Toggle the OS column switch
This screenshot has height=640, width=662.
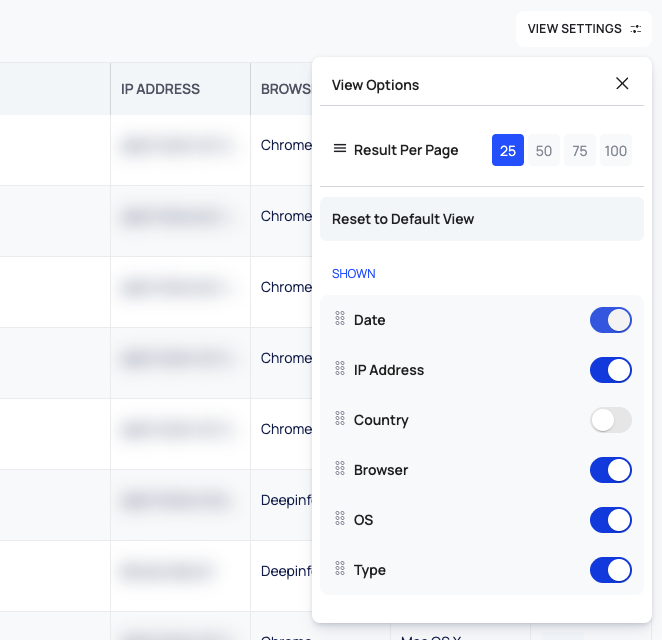click(610, 520)
